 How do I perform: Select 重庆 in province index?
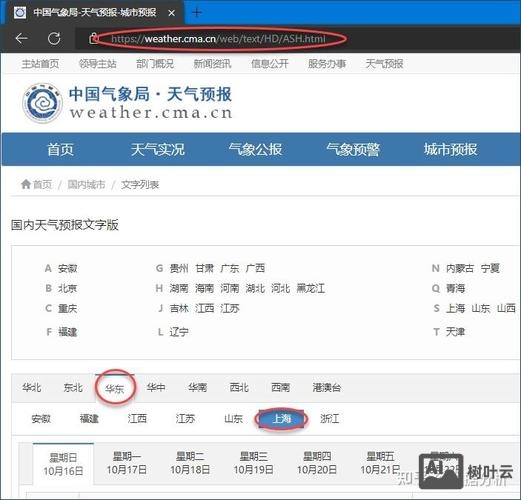point(68,308)
